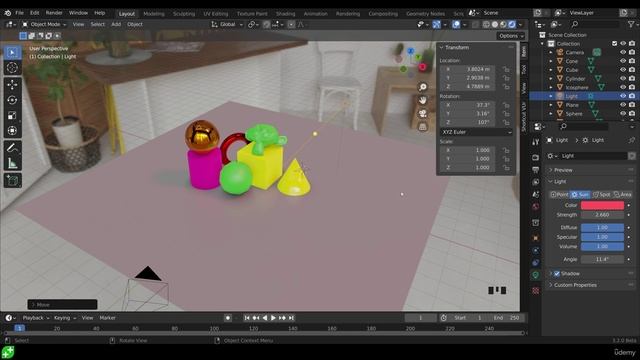Open the Render menu
The width and height of the screenshot is (640, 360).
coord(54,13)
